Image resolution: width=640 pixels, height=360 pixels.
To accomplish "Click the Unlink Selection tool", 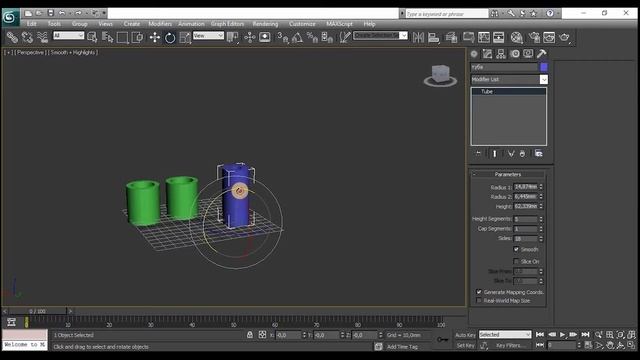I will pos(27,38).
